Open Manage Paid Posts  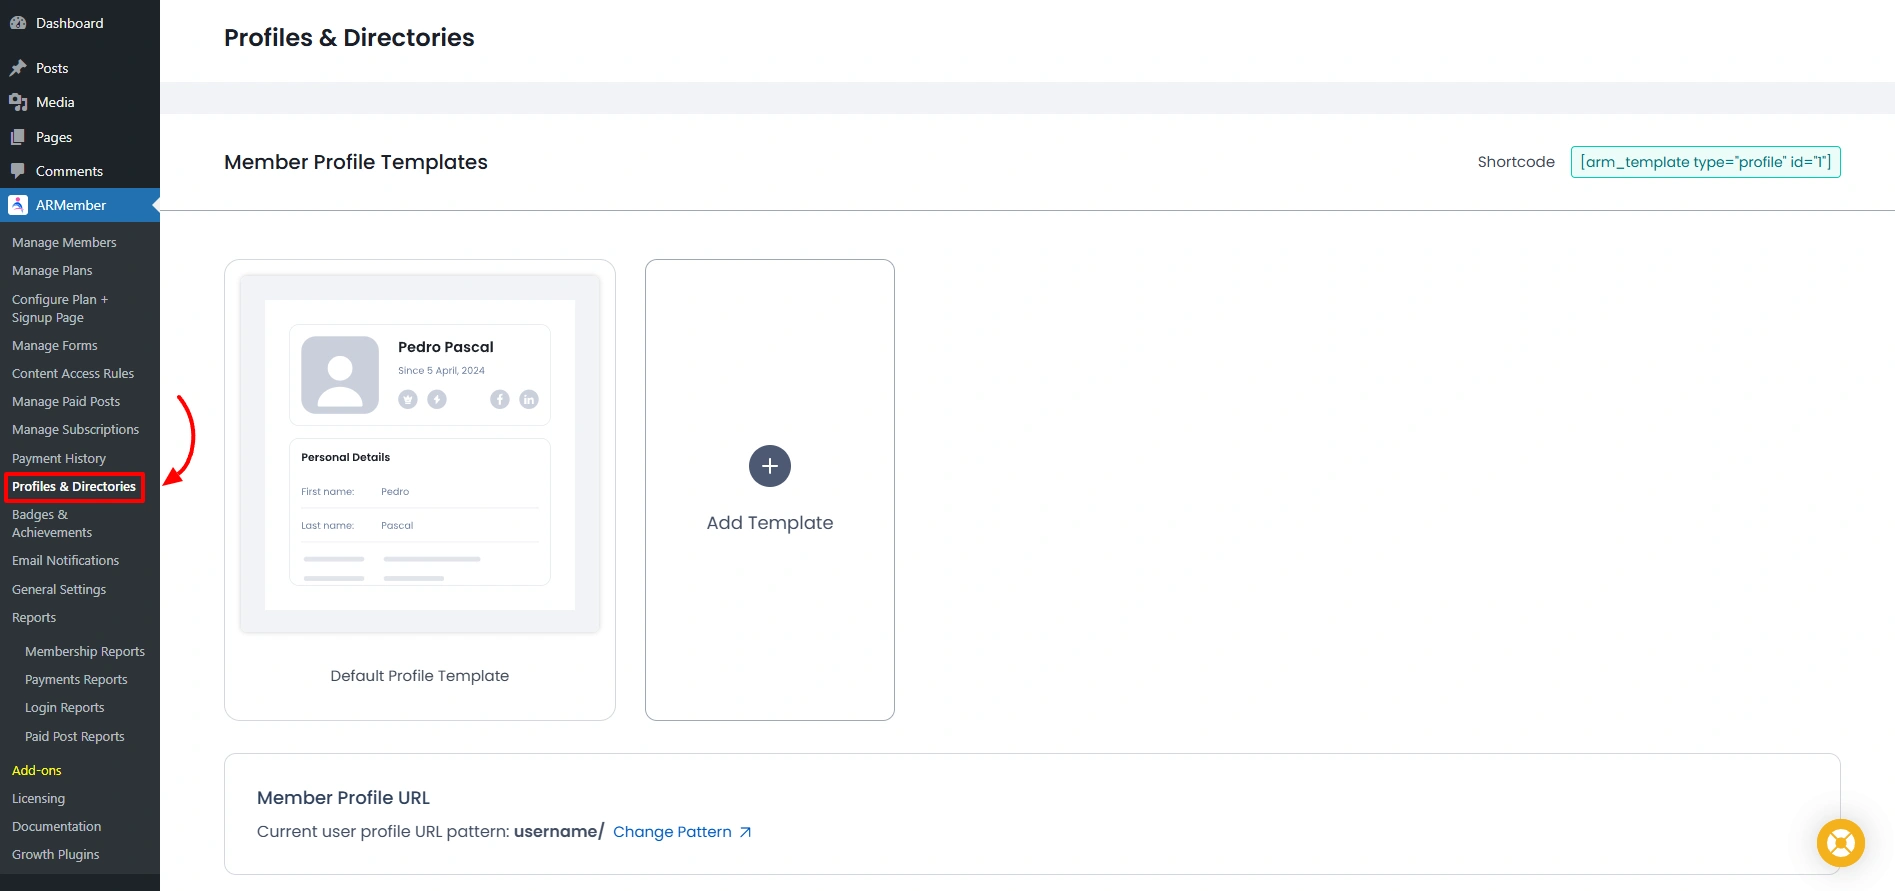(x=66, y=401)
